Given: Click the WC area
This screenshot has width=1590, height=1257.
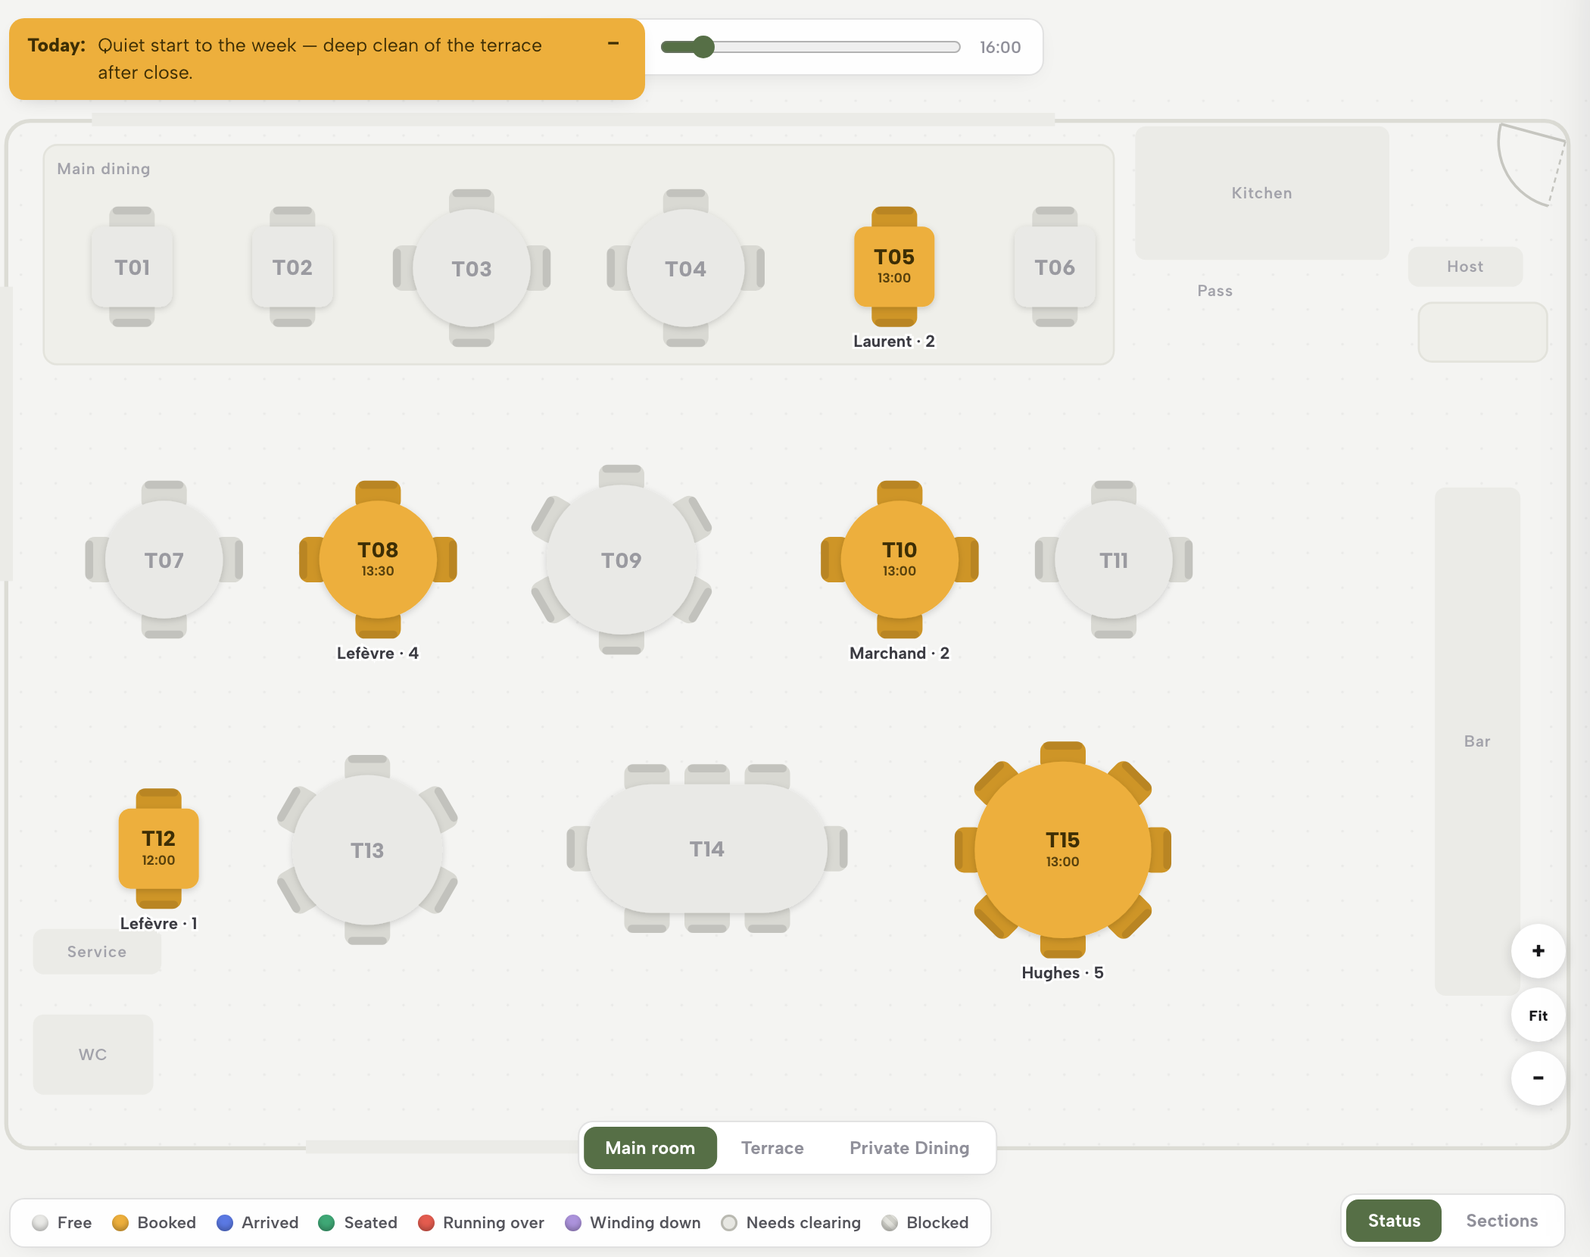Looking at the screenshot, I should pyautogui.click(x=93, y=1054).
